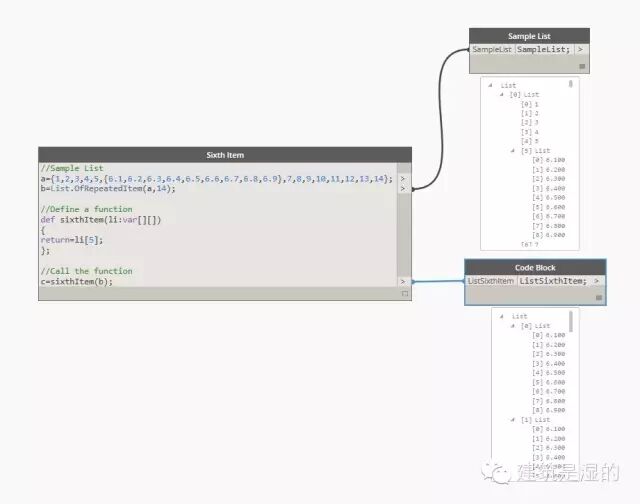Viewport: 640px width, 504px height.
Task: Select row '[0] 1' in Sample List preview
Action: [x=530, y=104]
